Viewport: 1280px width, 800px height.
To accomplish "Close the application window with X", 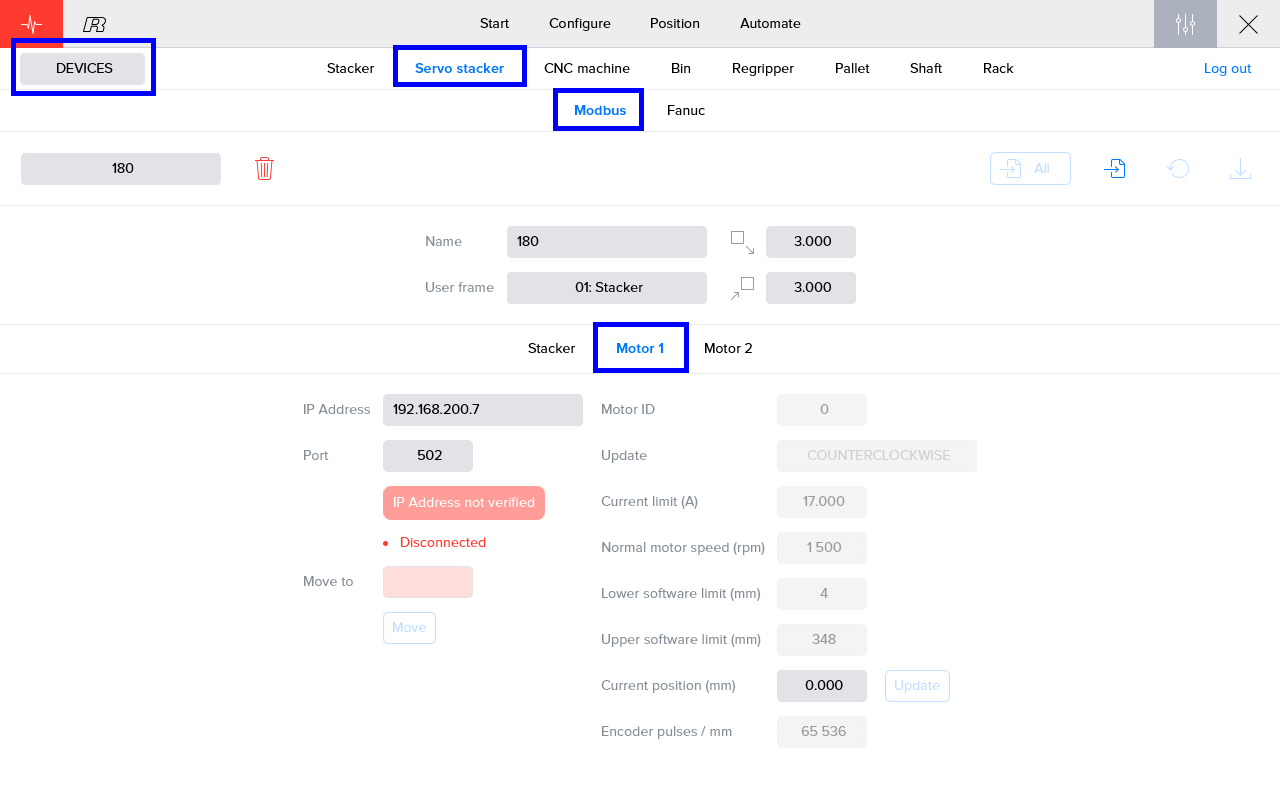I will click(x=1248, y=24).
